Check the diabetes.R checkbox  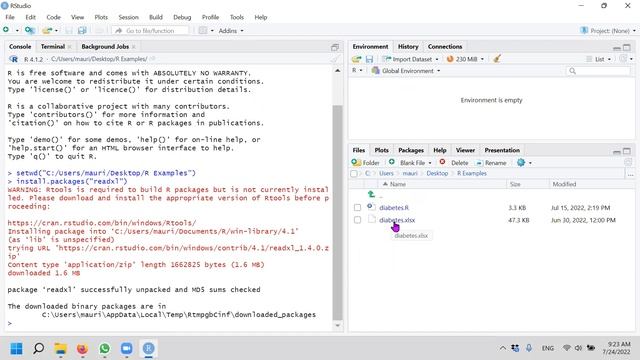click(x=358, y=207)
